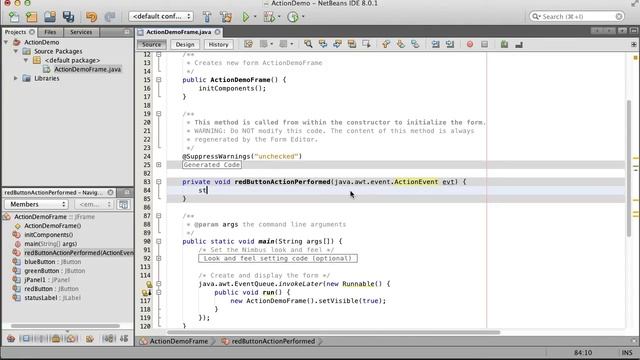Screen dimensions: 640x360
Task: Collapse the Source Packages node
Action: 16,51
